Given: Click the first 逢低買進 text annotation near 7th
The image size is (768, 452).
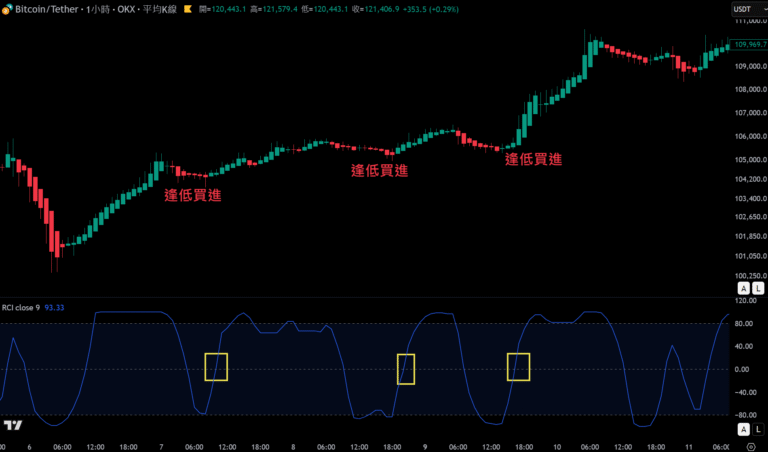Looking at the screenshot, I should click(193, 195).
